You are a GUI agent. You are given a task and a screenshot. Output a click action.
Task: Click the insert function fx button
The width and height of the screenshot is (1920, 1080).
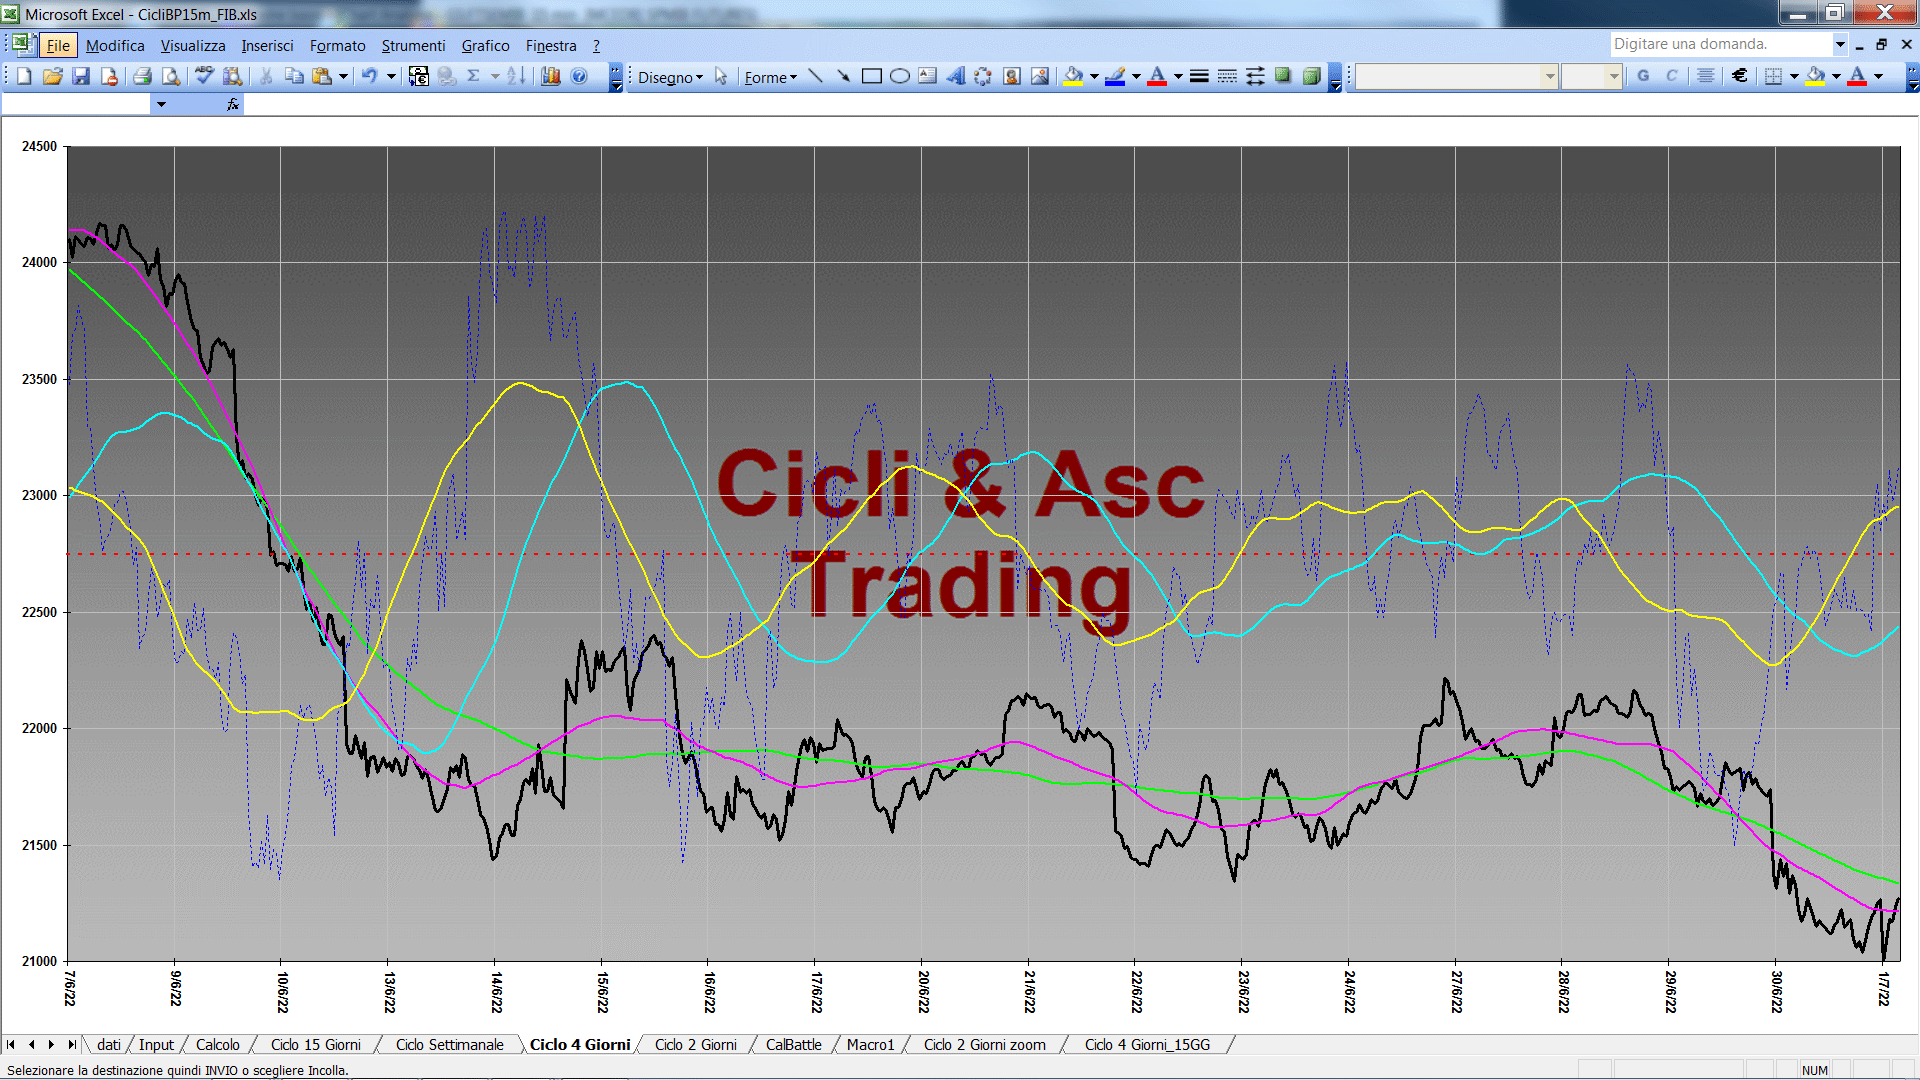point(233,104)
